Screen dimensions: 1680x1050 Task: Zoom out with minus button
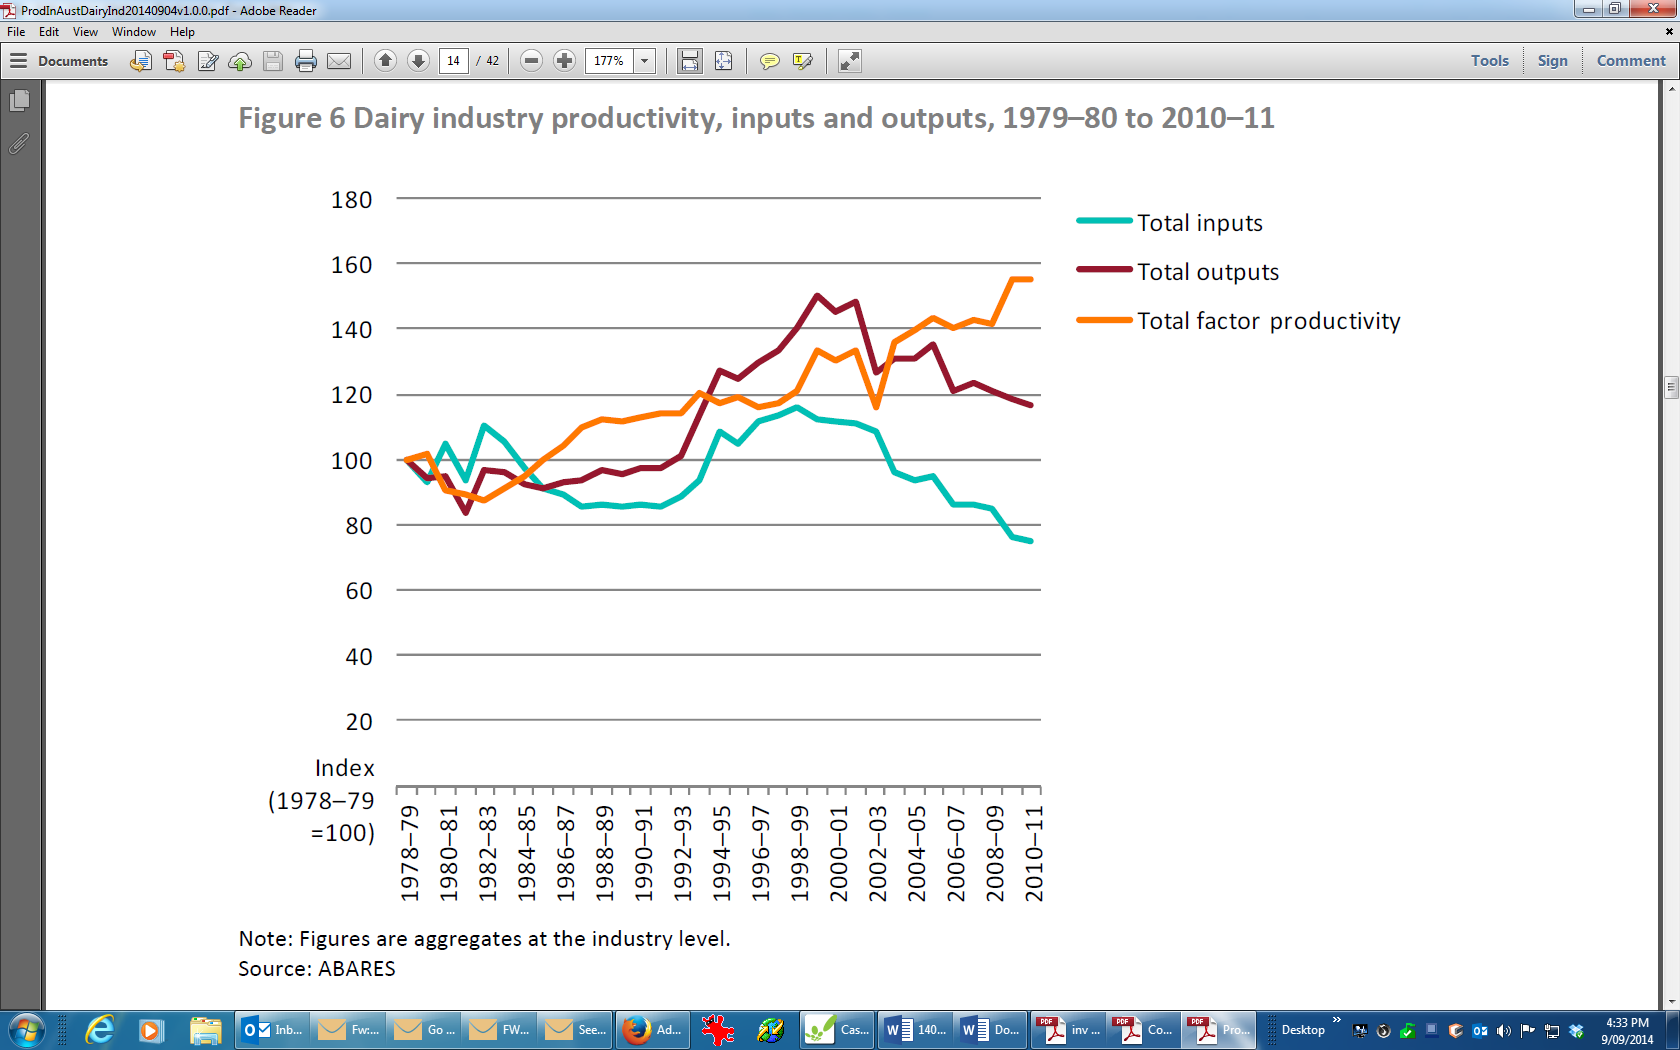click(532, 61)
